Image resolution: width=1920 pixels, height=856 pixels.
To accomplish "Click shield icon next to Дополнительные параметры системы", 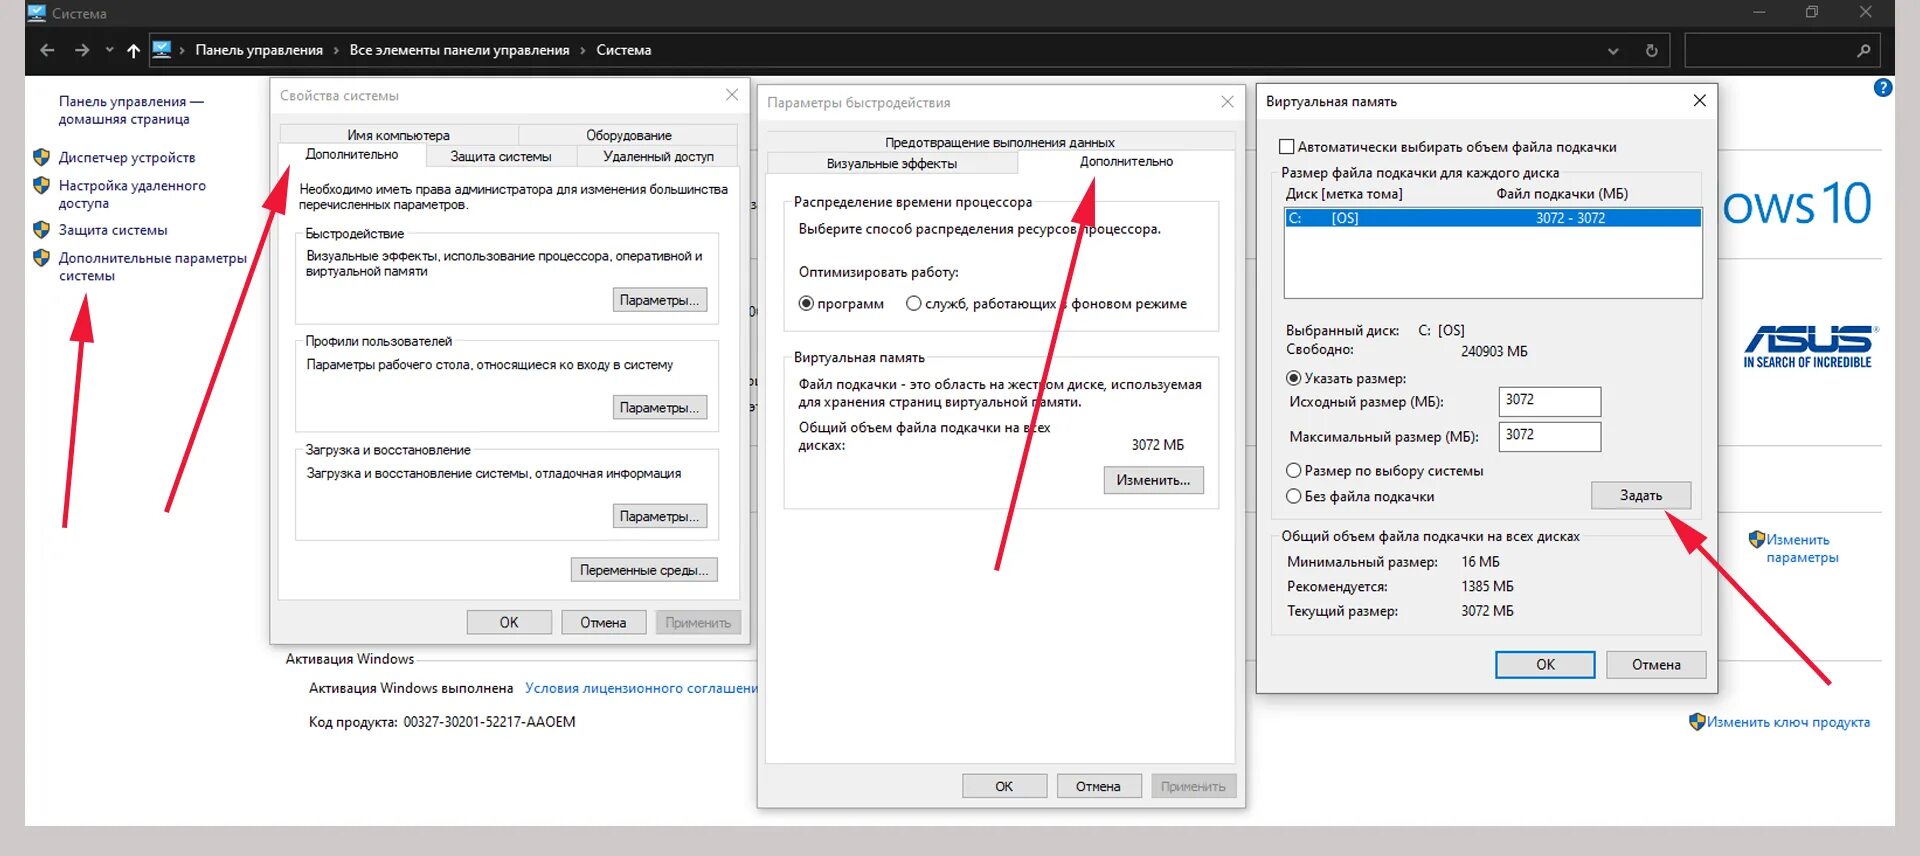I will click(41, 257).
